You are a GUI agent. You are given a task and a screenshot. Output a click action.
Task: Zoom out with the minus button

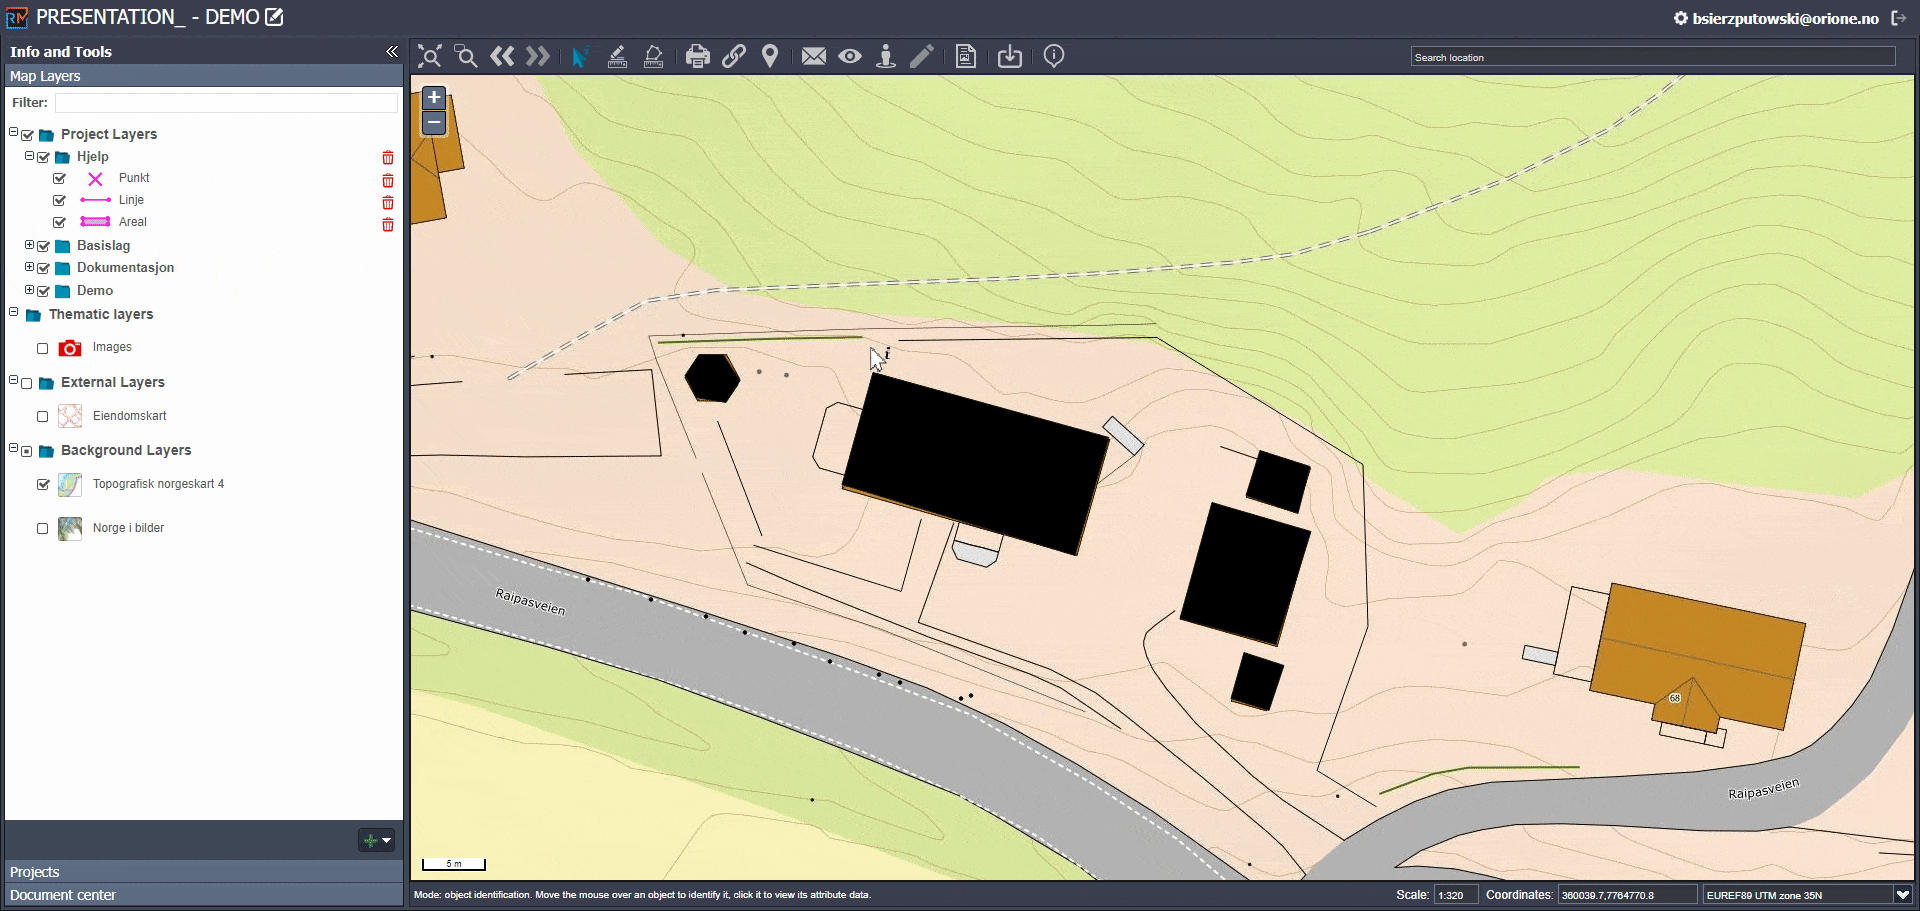[x=434, y=122]
